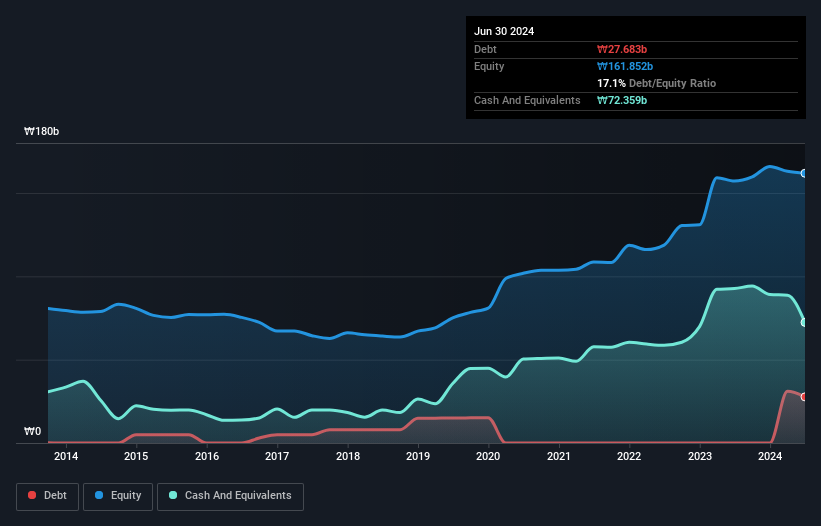This screenshot has height=526, width=821.
Task: Click the Cash endpoint marker on chart
Action: coord(804,322)
